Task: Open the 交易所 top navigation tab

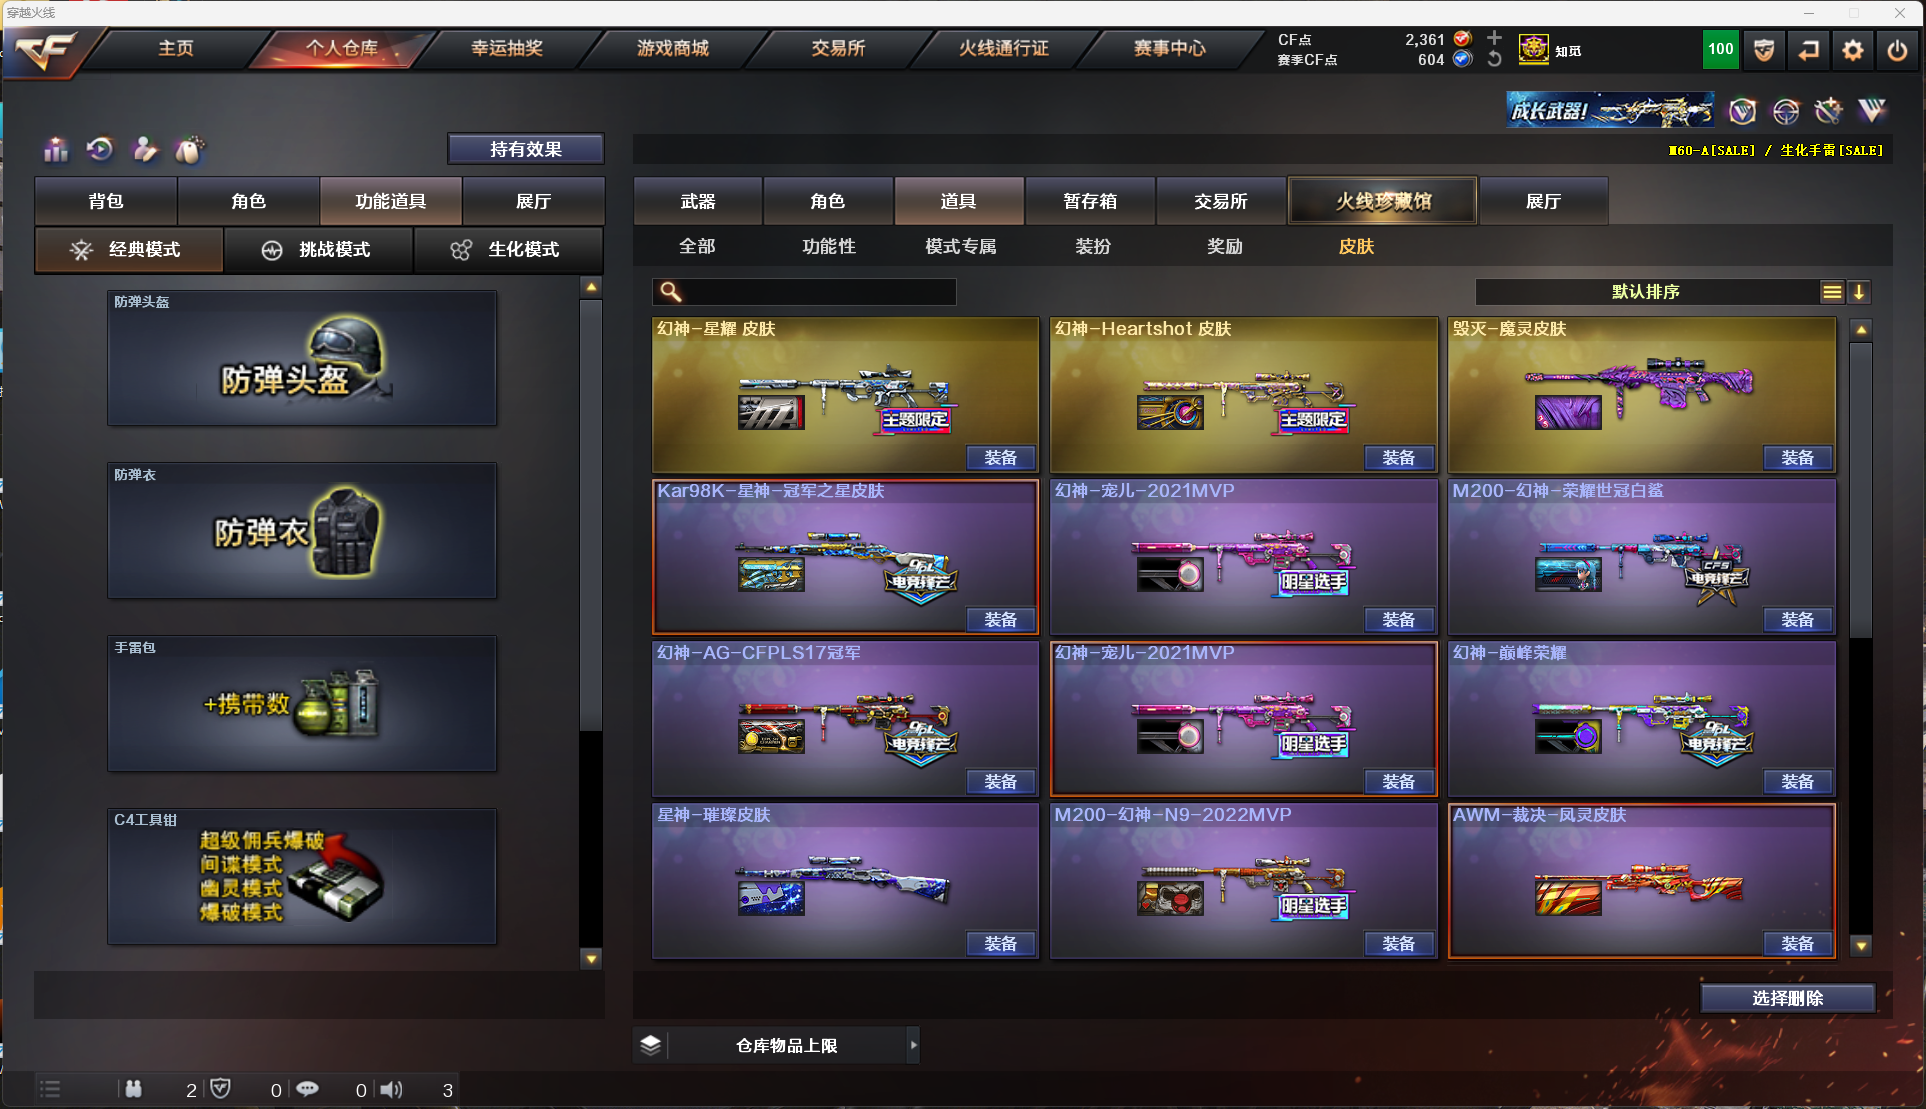Action: (838, 48)
